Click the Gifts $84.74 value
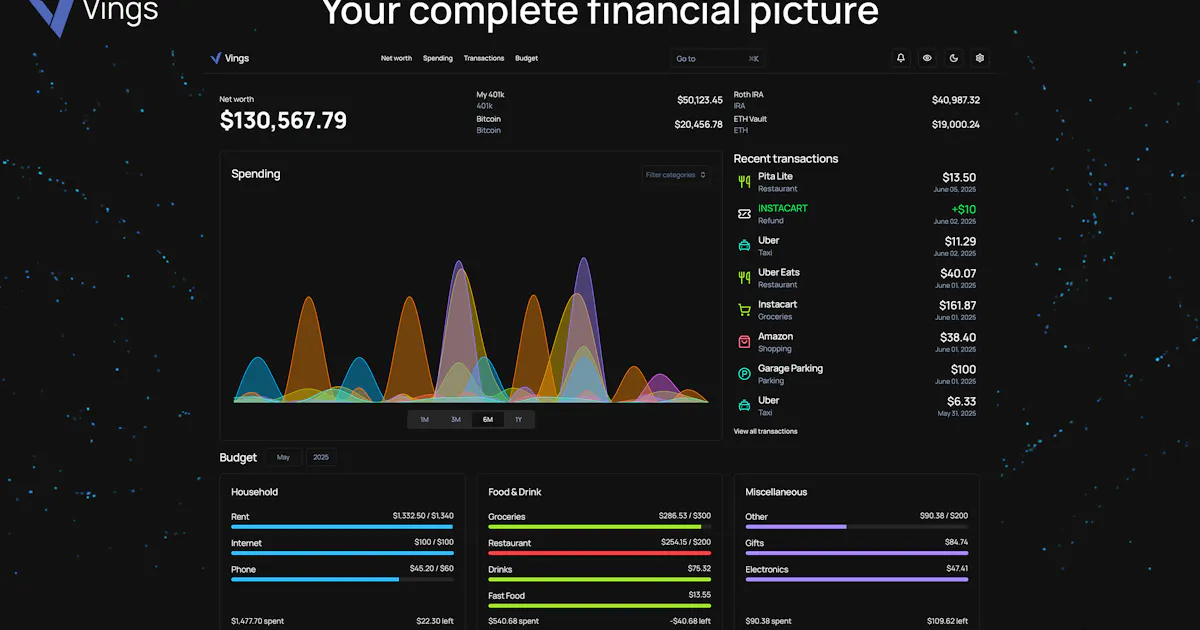Image resolution: width=1200 pixels, height=630 pixels. point(956,542)
